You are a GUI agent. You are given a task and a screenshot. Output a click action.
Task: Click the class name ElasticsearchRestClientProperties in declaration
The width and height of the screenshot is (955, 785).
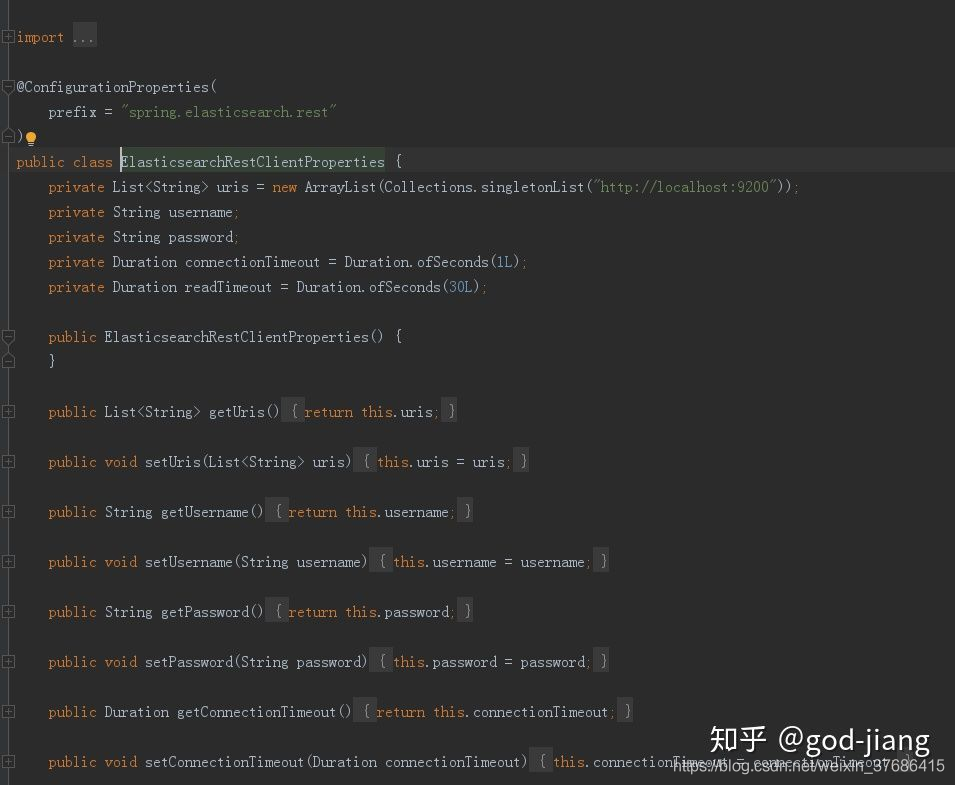pos(253,162)
